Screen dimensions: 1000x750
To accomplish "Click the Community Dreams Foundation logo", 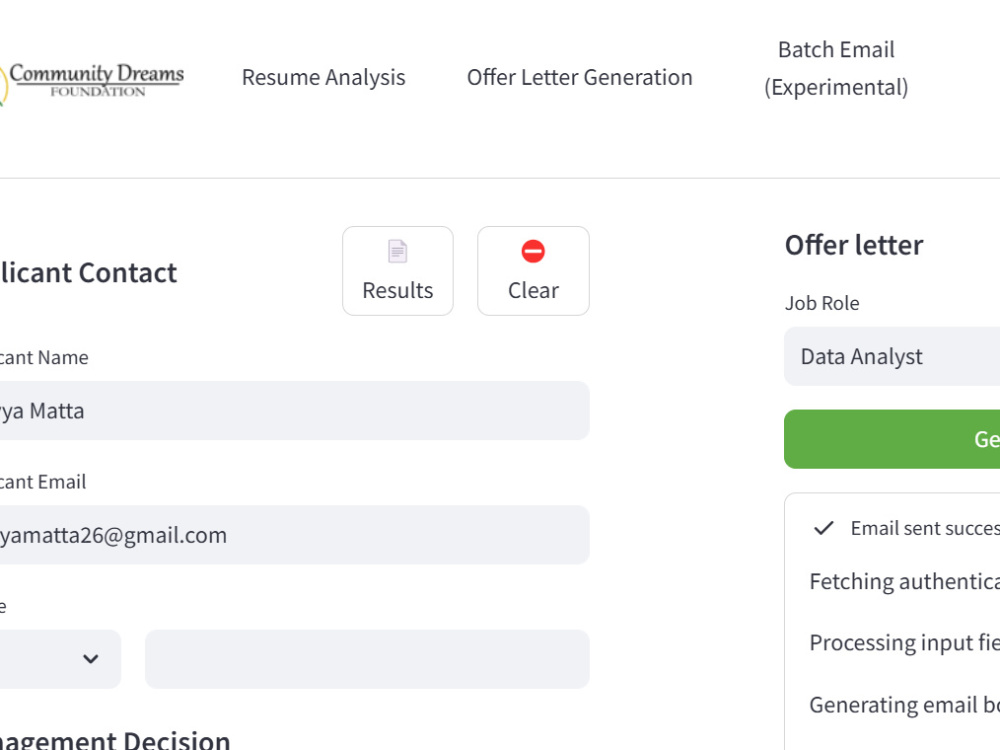I will tap(92, 82).
